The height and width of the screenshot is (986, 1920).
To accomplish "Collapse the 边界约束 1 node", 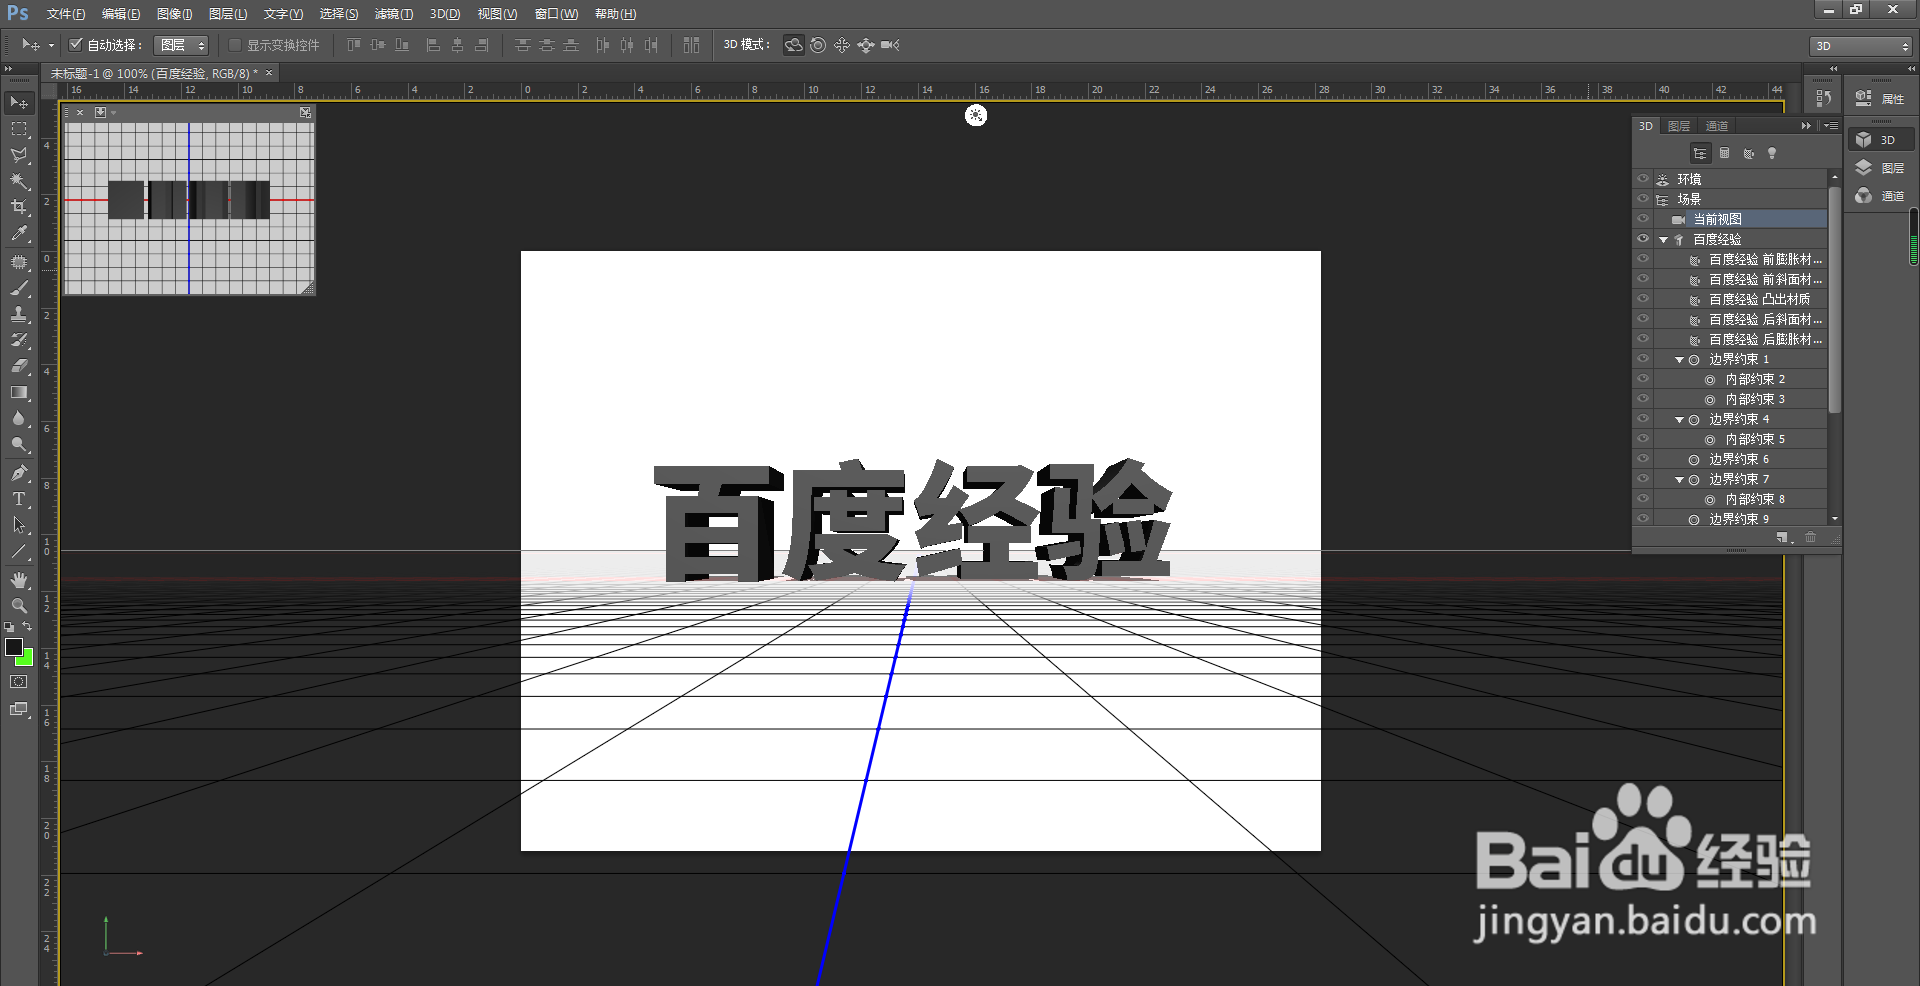I will [x=1679, y=360].
